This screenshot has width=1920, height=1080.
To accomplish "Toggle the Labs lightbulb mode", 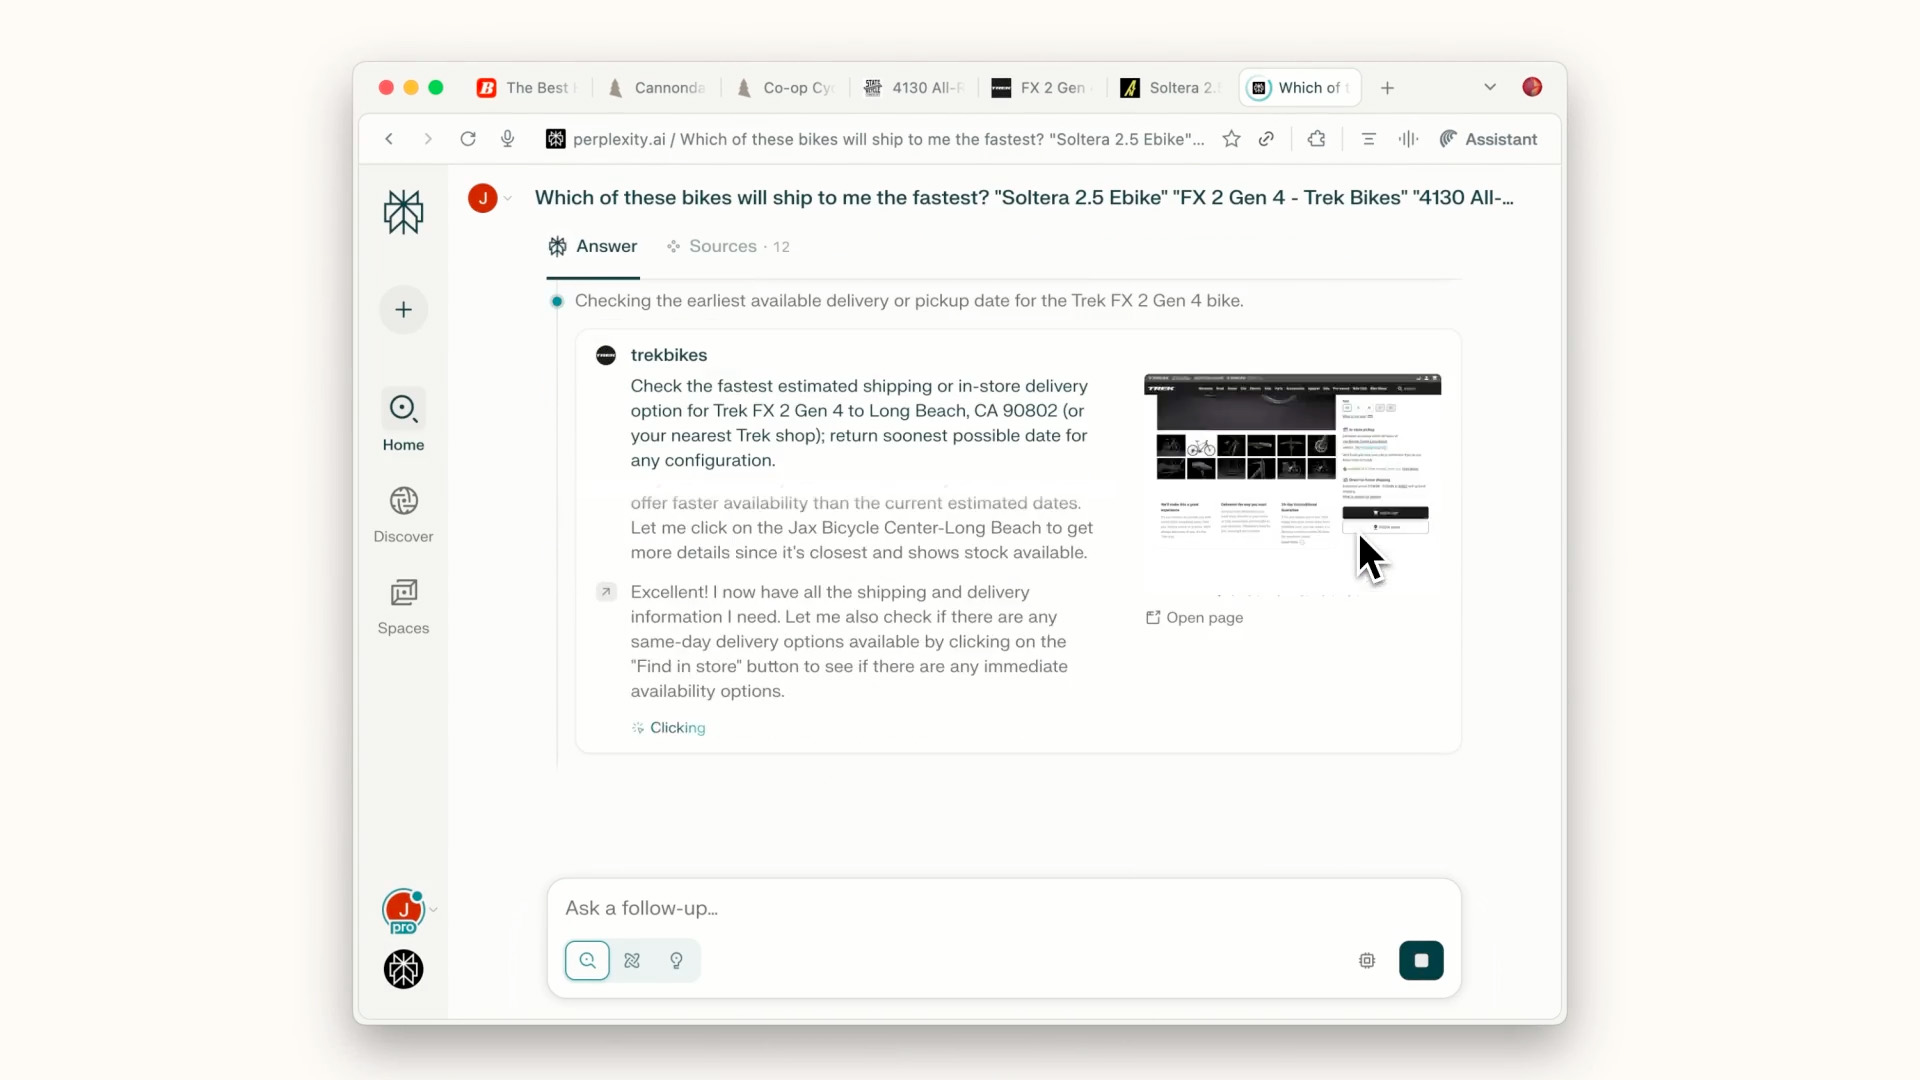I will click(x=676, y=960).
